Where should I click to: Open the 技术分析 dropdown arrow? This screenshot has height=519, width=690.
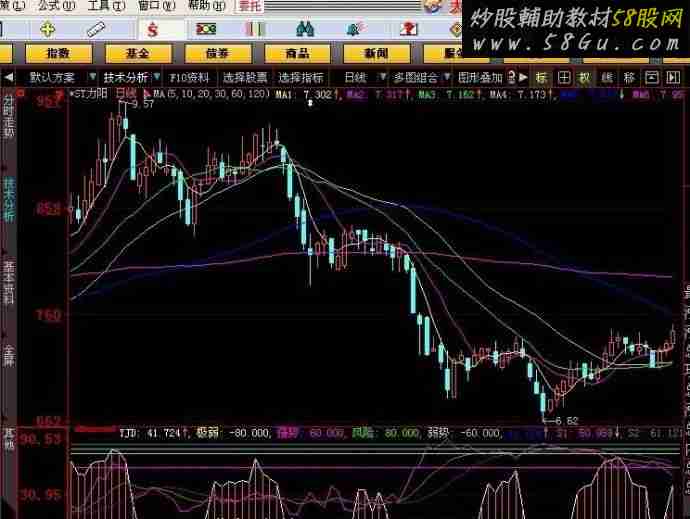tap(156, 77)
